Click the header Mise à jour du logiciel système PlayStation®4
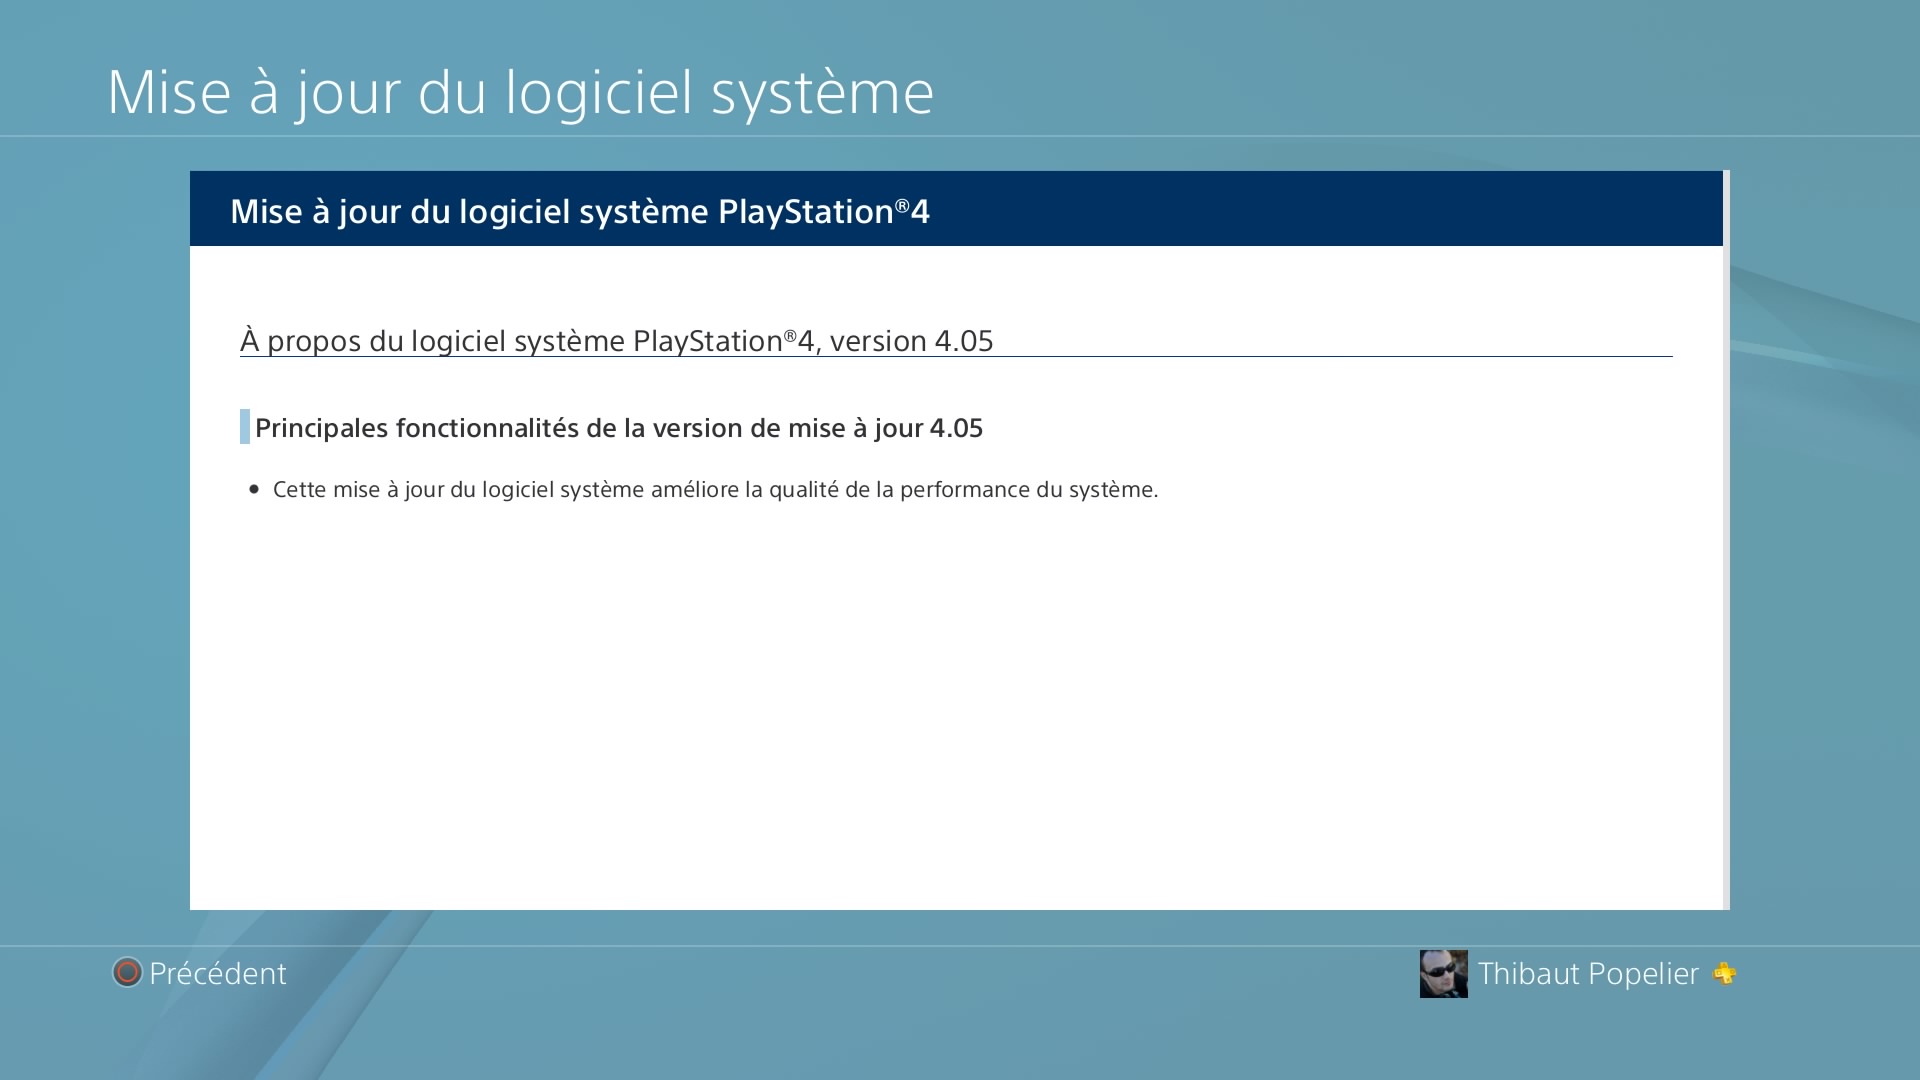This screenshot has height=1080, width=1920. pyautogui.click(x=580, y=211)
